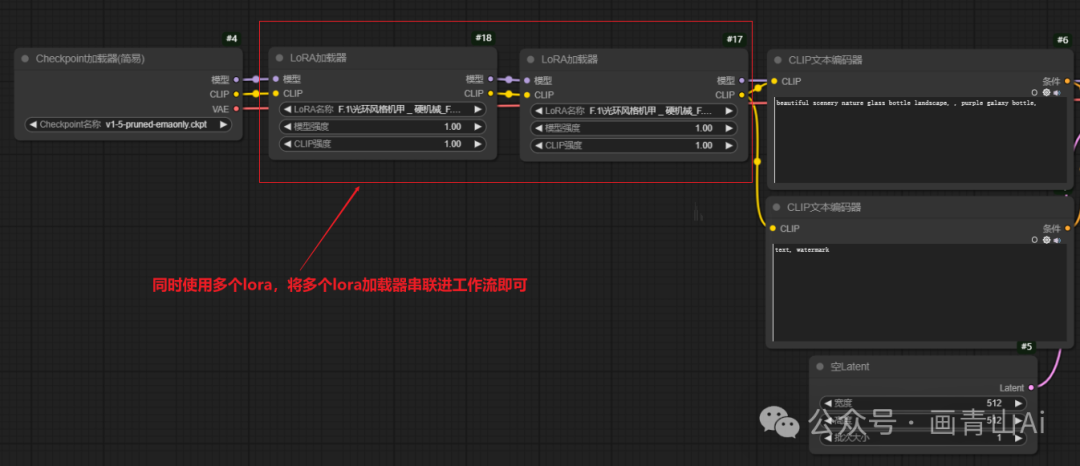The width and height of the screenshot is (1080, 466).
Task: Click the #17 node ID badge
Action: 734,39
